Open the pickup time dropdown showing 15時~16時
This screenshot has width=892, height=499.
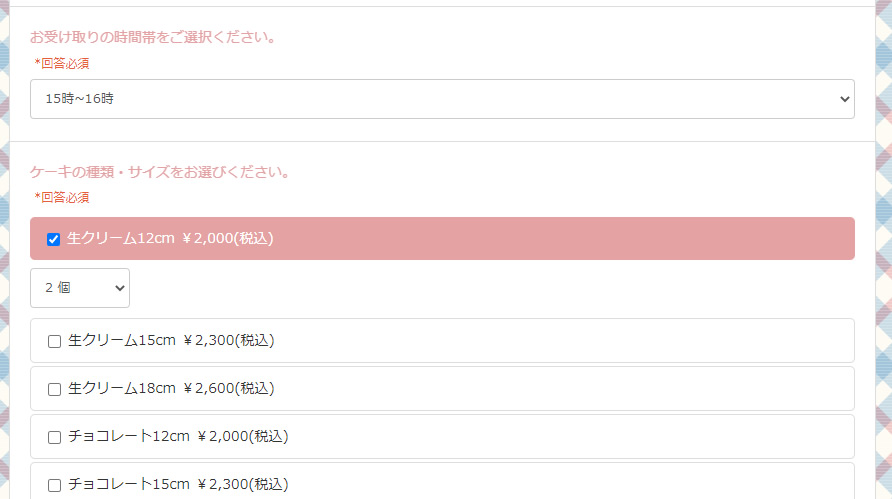[x=441, y=99]
